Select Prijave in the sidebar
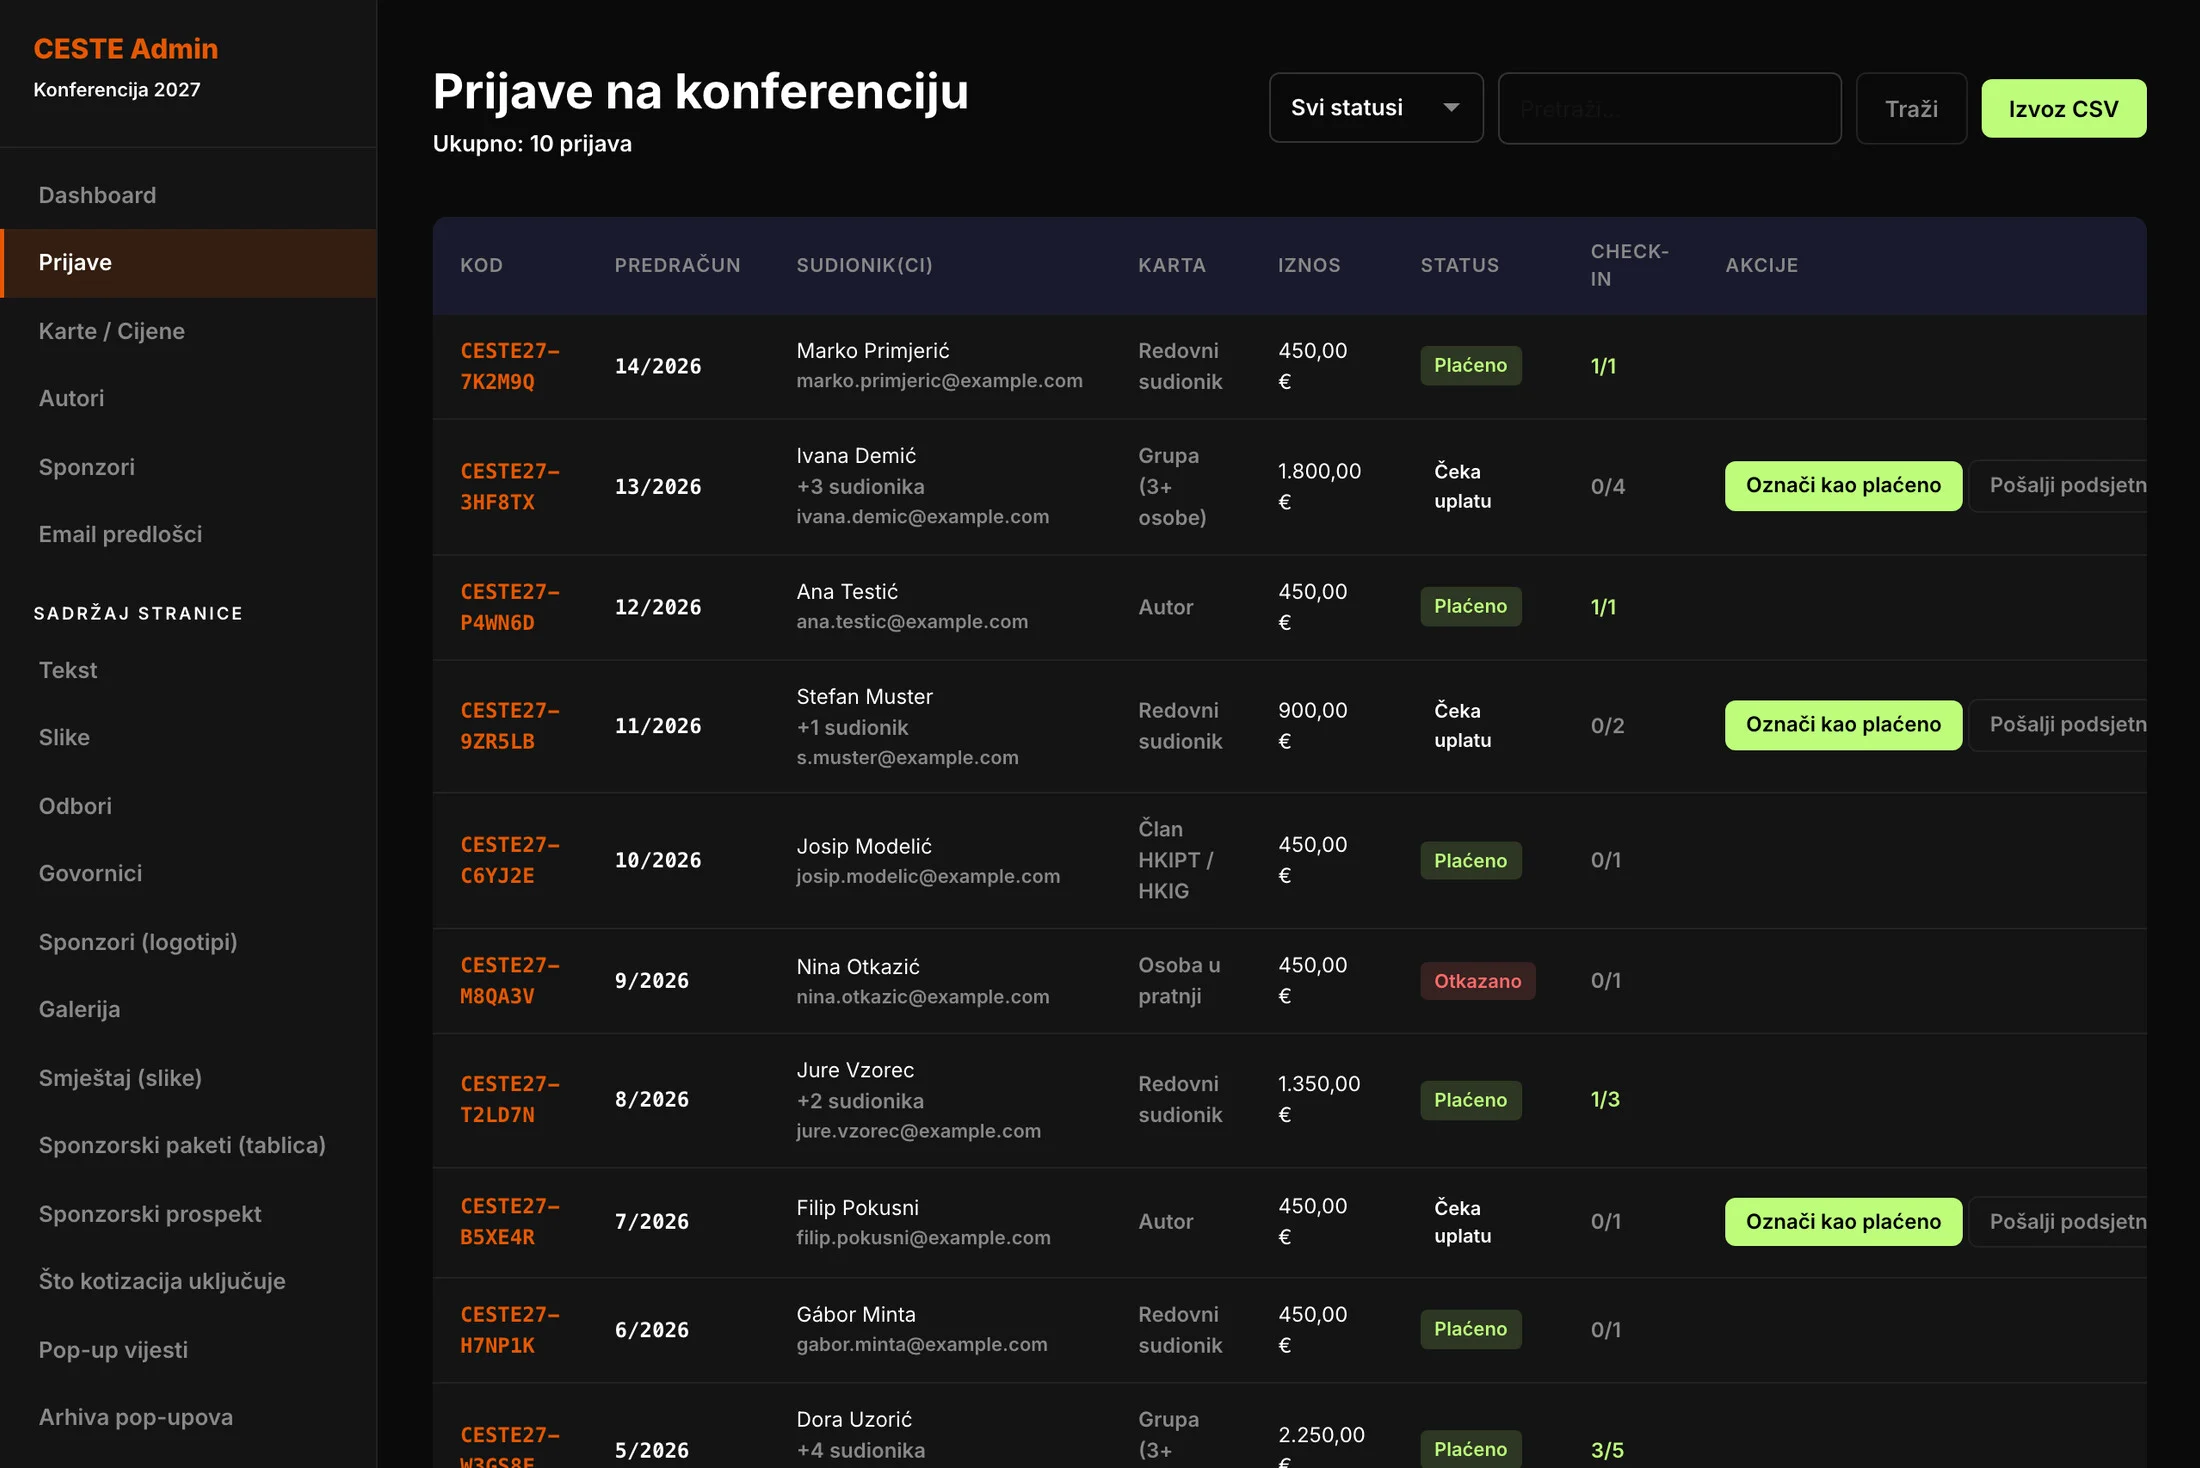 click(188, 263)
